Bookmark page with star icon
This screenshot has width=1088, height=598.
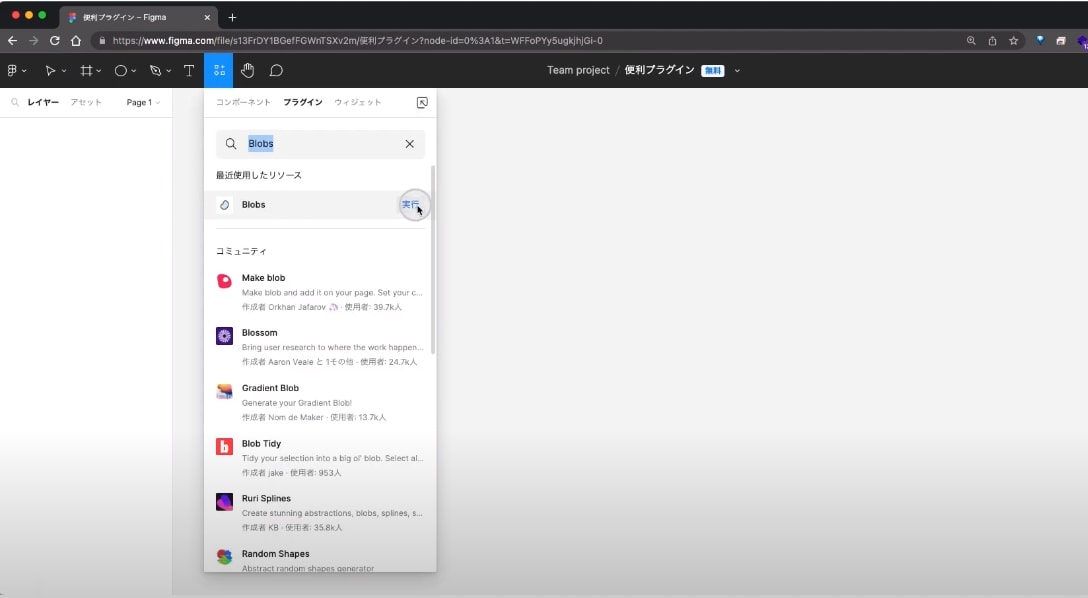(x=1014, y=41)
